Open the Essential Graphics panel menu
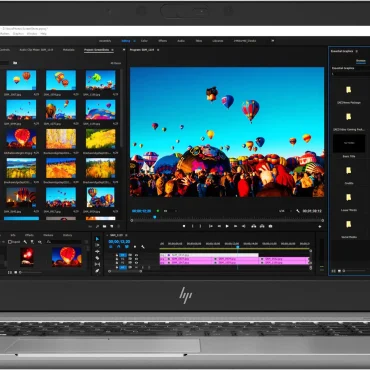 coord(357,51)
